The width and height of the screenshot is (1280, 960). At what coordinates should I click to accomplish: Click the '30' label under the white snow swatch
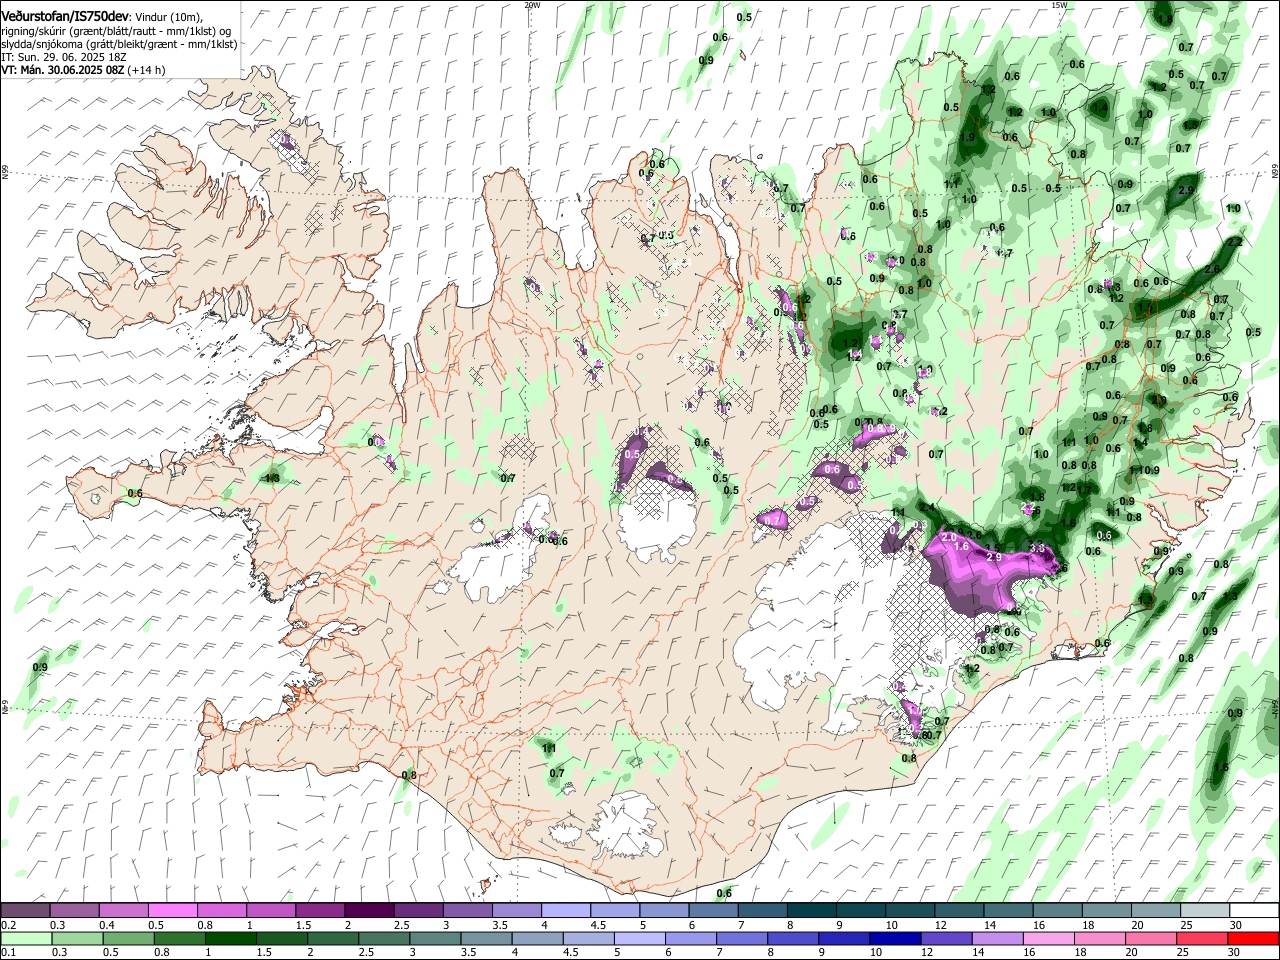point(1236,925)
